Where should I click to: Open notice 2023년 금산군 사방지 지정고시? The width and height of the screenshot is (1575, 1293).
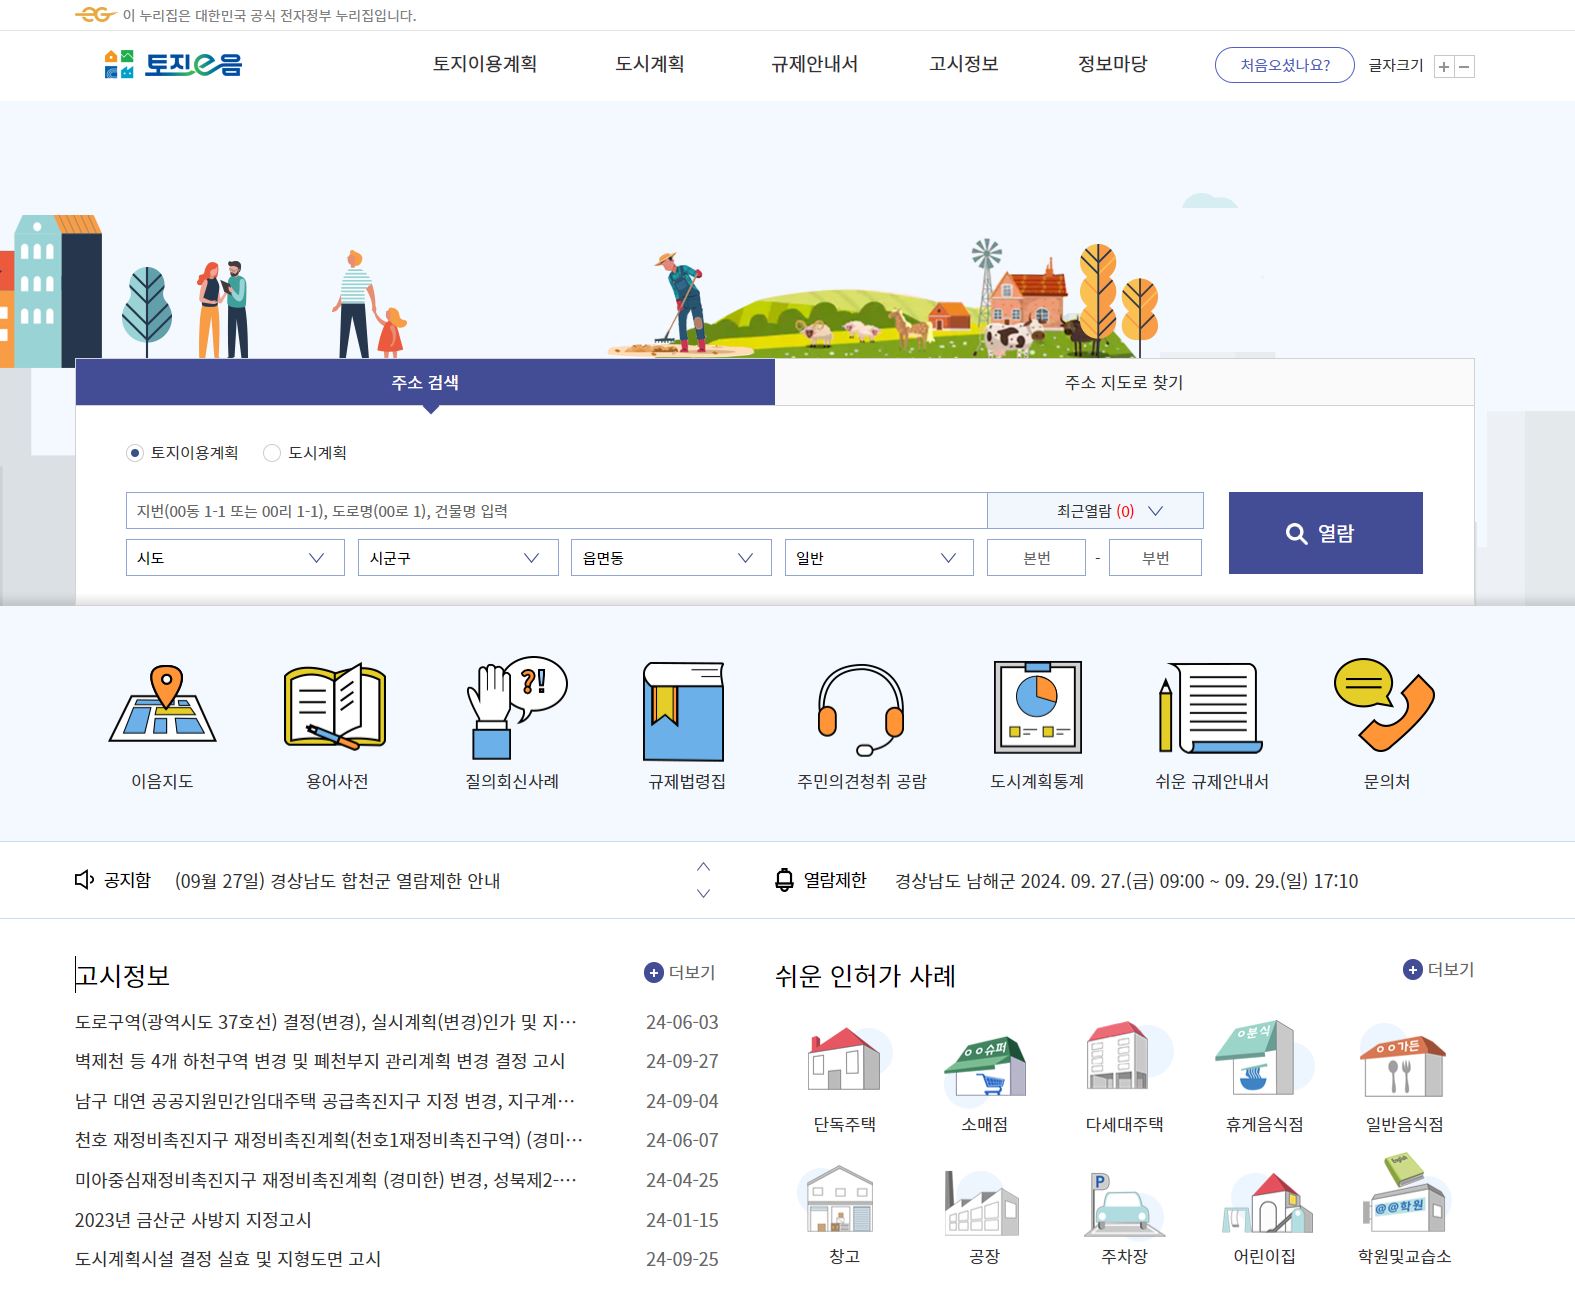coord(193,1220)
